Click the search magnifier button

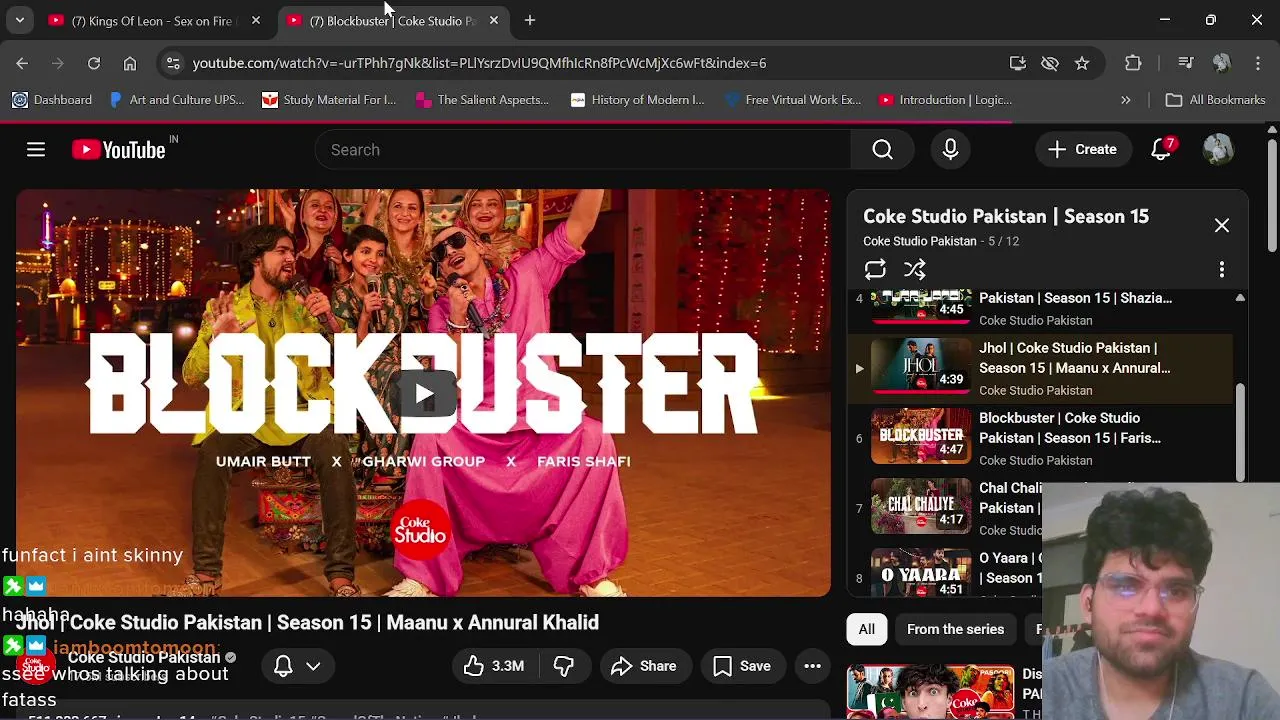point(882,149)
